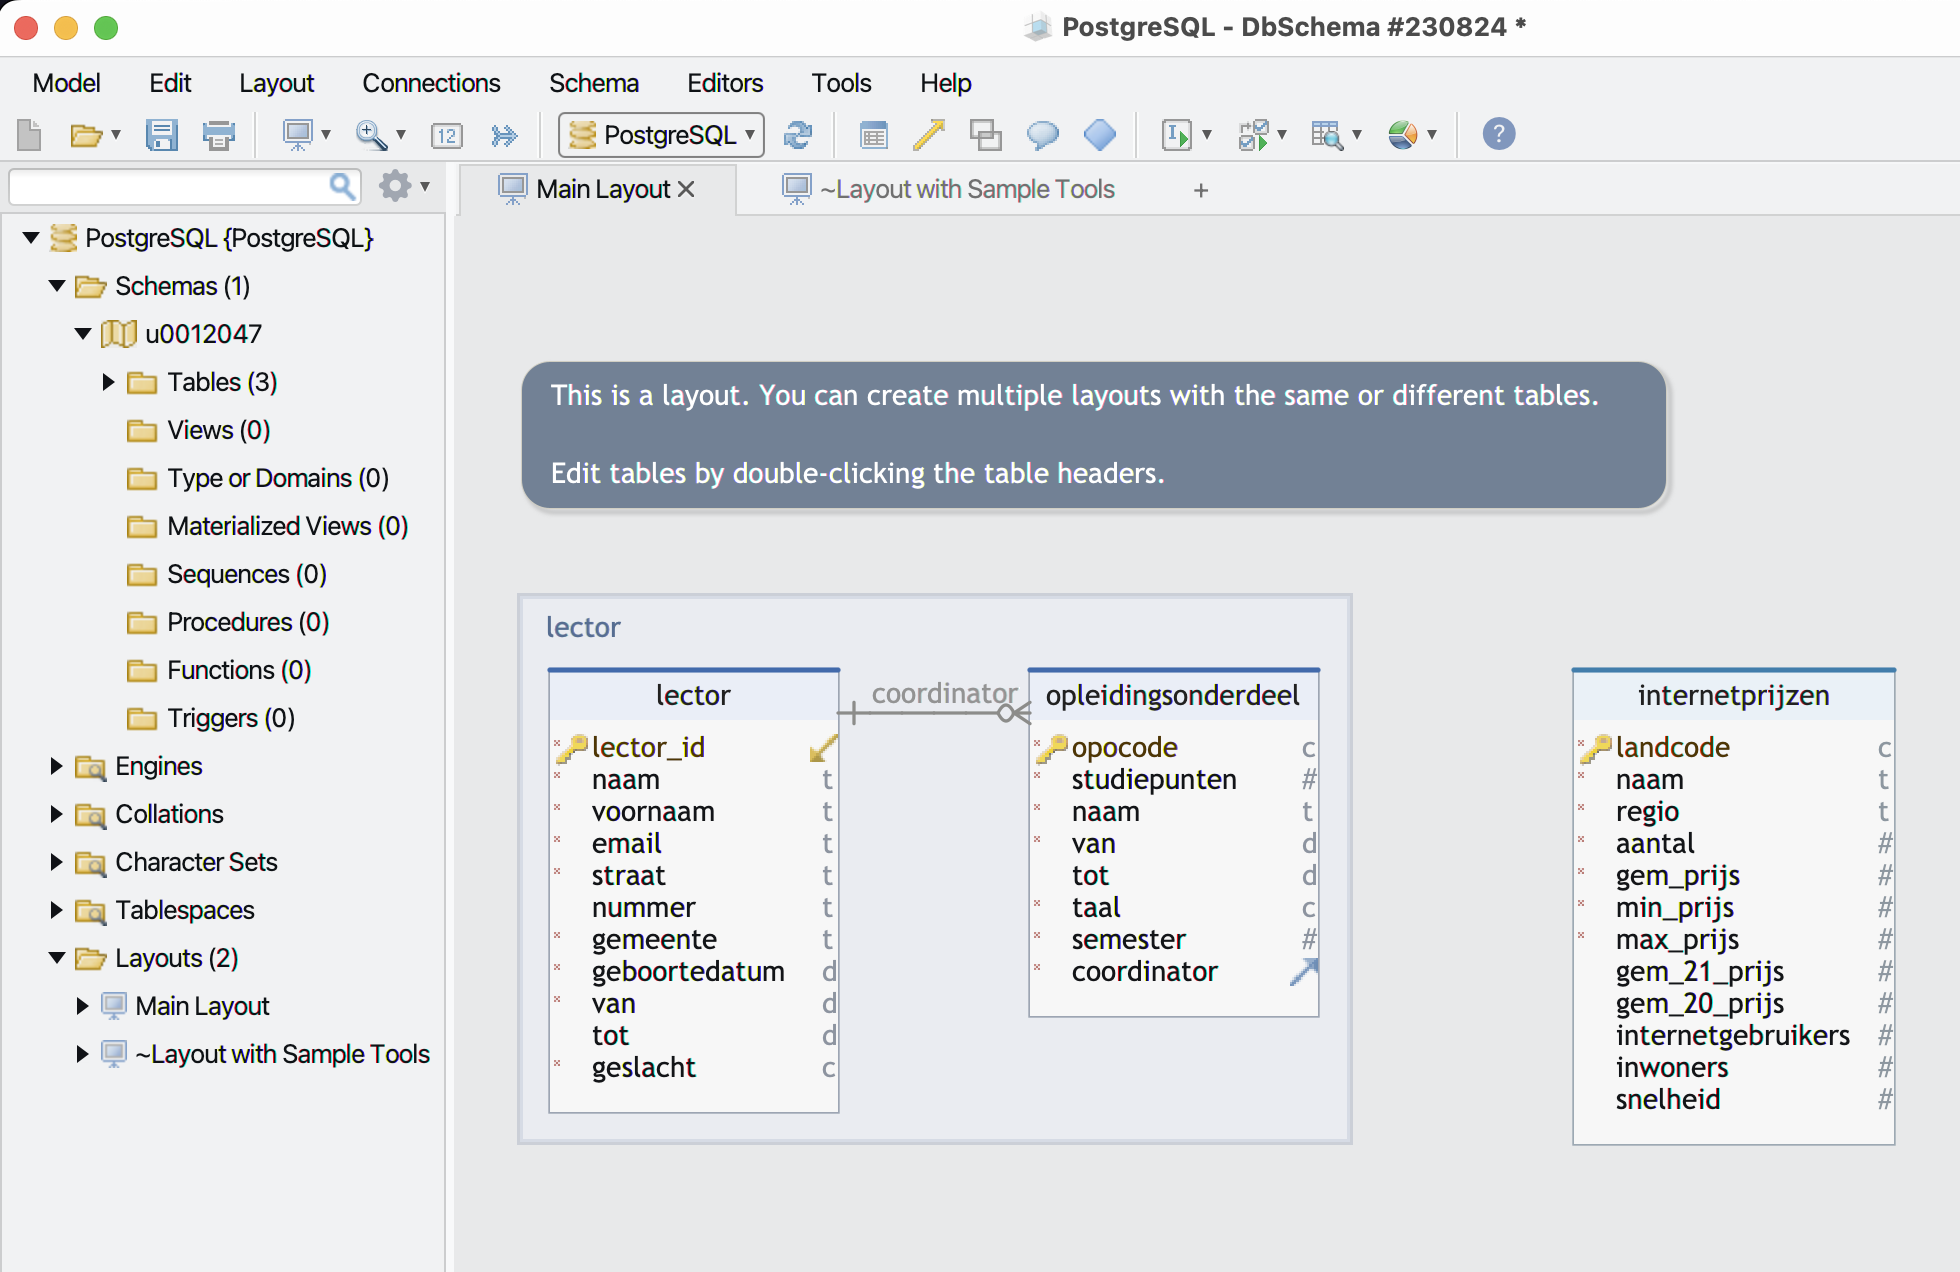Expand the Tables (3) folder
This screenshot has width=1960, height=1272.
tap(108, 382)
